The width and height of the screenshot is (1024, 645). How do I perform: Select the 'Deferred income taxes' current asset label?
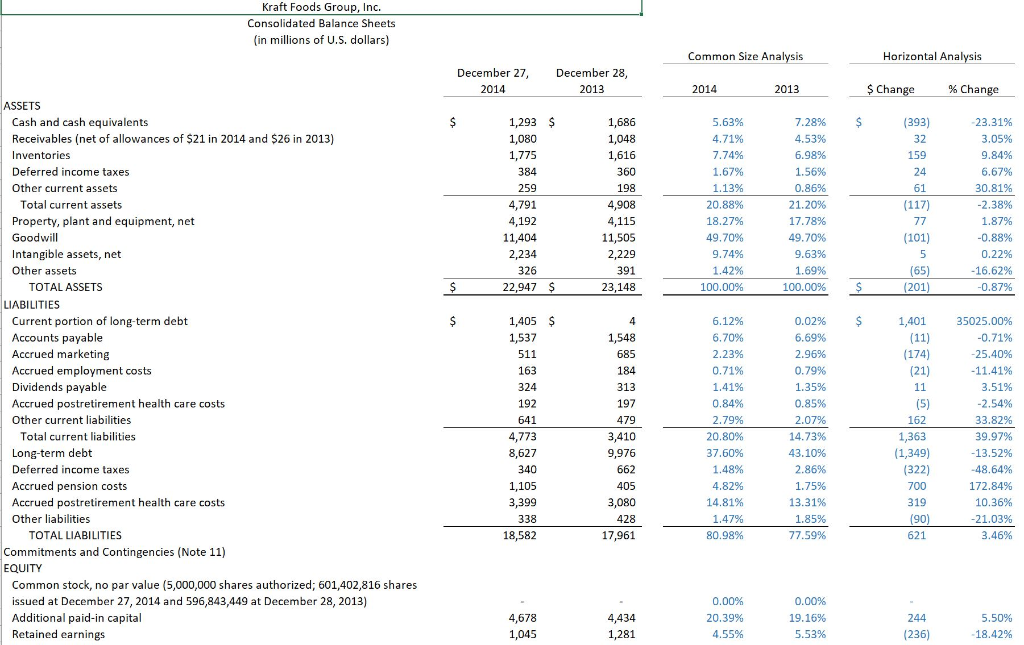coord(71,172)
